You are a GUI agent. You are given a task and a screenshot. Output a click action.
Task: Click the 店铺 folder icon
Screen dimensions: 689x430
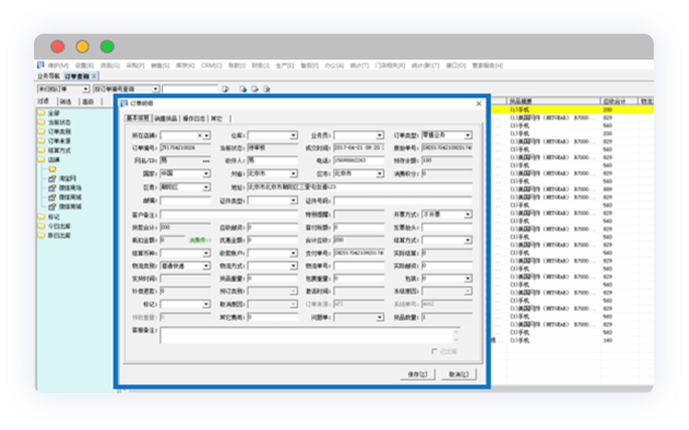pos(40,161)
